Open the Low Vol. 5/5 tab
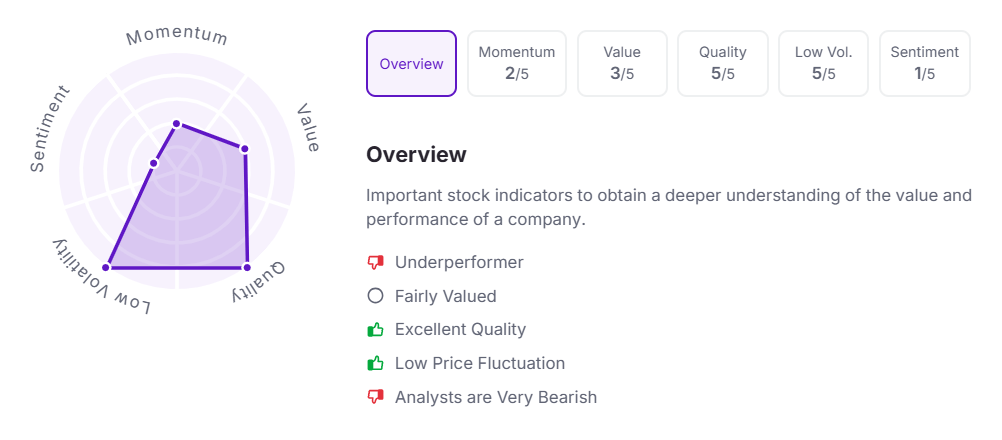Screen dimensions: 1002x440 tap(824, 64)
